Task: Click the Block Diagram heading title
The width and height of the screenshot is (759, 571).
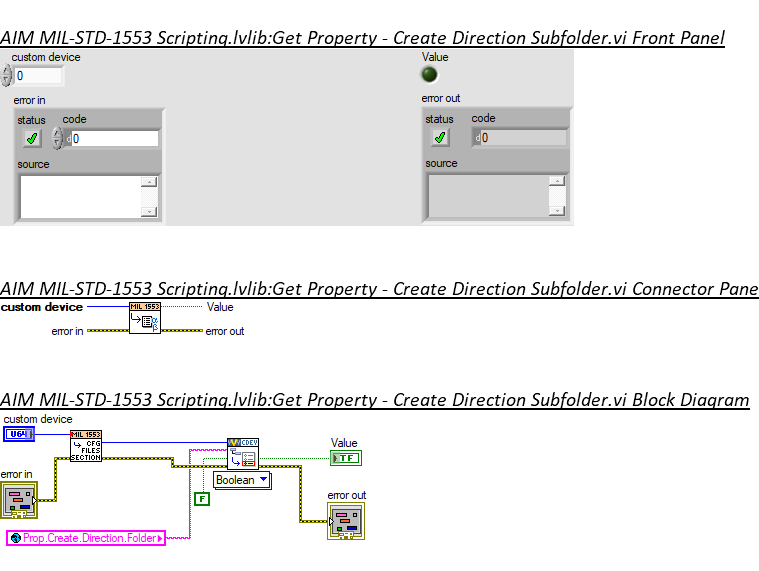Action: 375,400
